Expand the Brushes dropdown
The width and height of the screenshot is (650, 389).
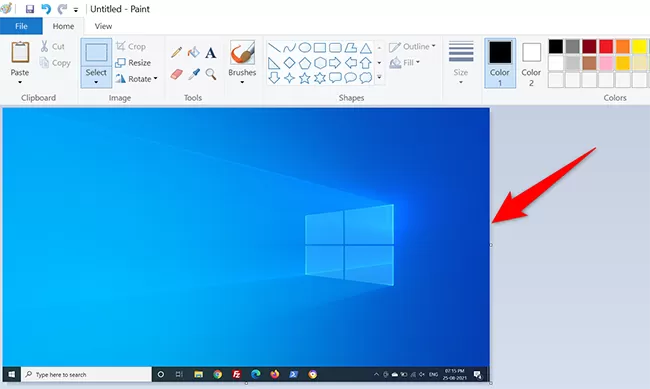pyautogui.click(x=242, y=82)
